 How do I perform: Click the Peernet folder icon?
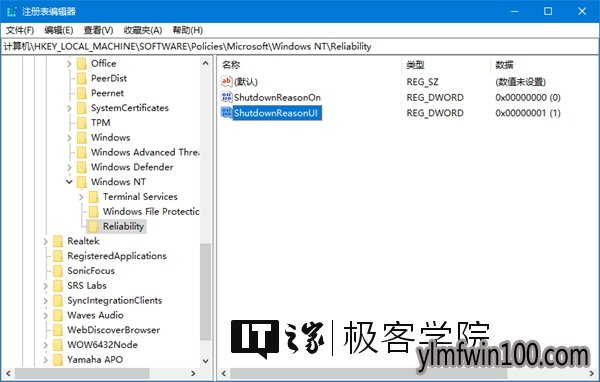[x=82, y=93]
